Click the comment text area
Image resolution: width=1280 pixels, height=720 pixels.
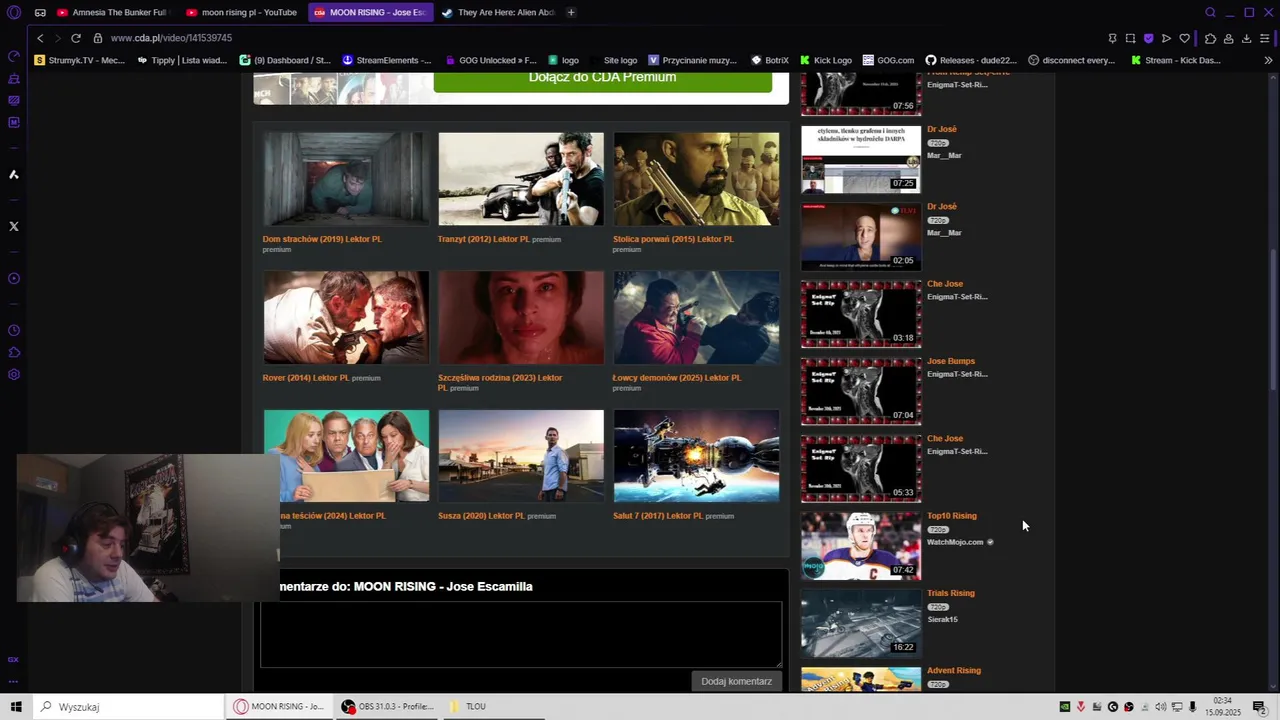tap(521, 634)
